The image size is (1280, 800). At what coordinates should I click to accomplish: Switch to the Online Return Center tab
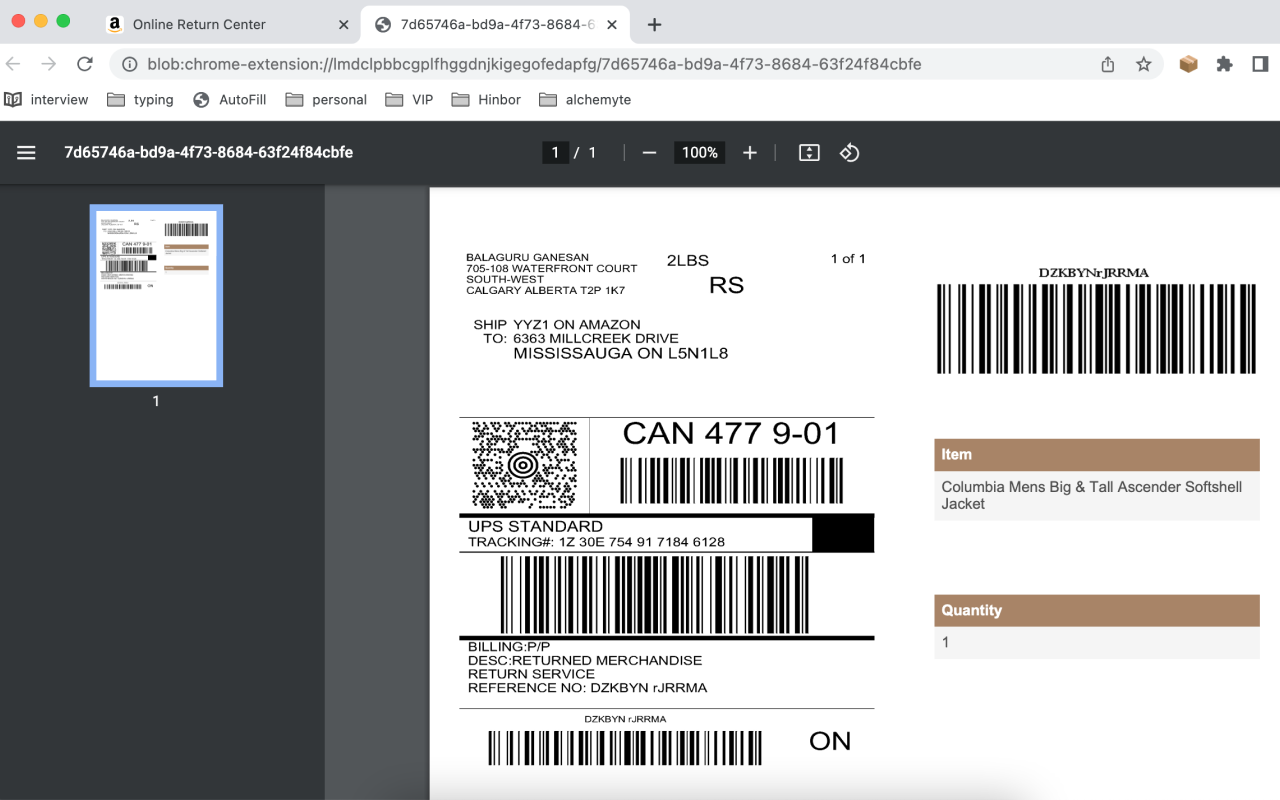coord(229,24)
